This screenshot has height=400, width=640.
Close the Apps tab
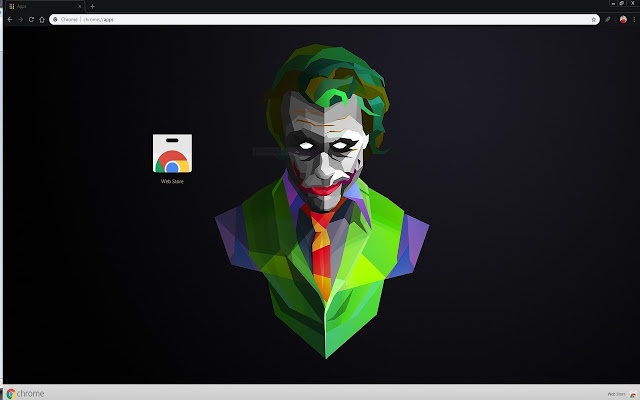tap(79, 6)
